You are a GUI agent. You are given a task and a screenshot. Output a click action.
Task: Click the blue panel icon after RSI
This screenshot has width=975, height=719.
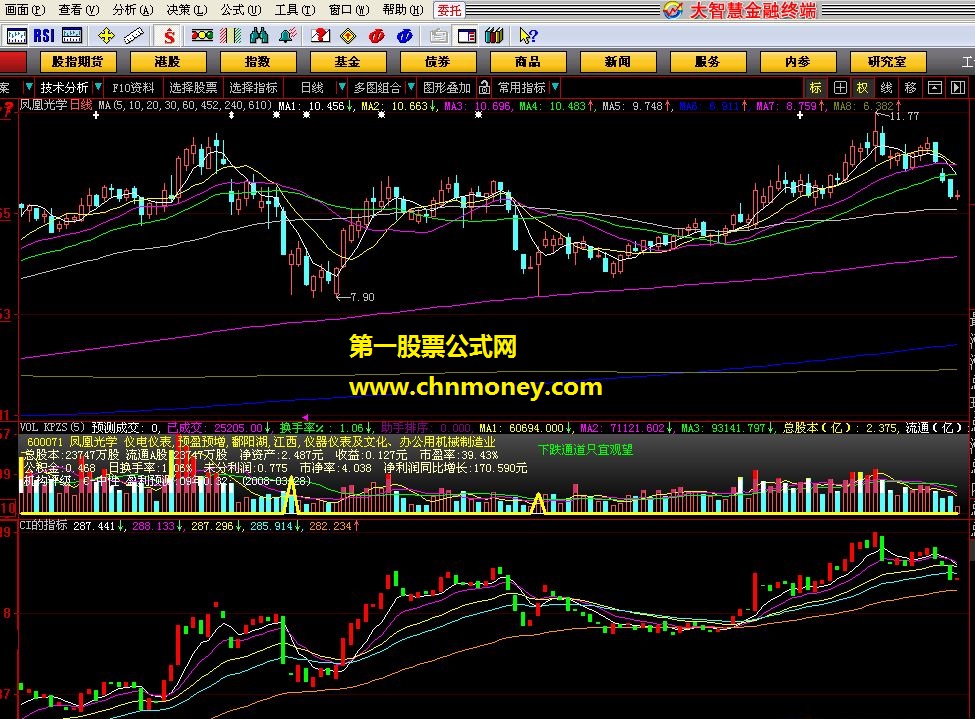72,36
